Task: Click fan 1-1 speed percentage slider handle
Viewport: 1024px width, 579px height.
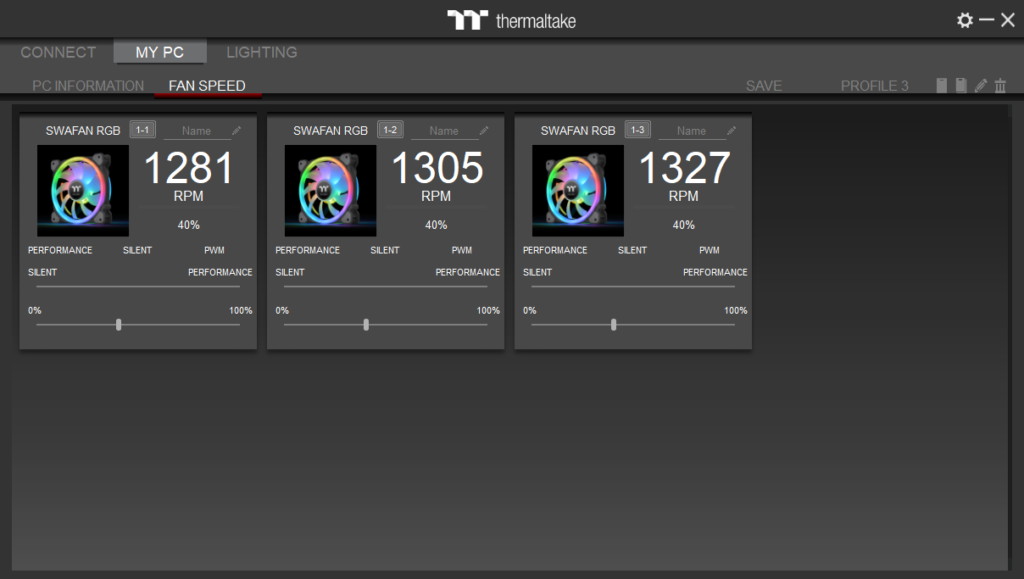Action: coord(118,324)
